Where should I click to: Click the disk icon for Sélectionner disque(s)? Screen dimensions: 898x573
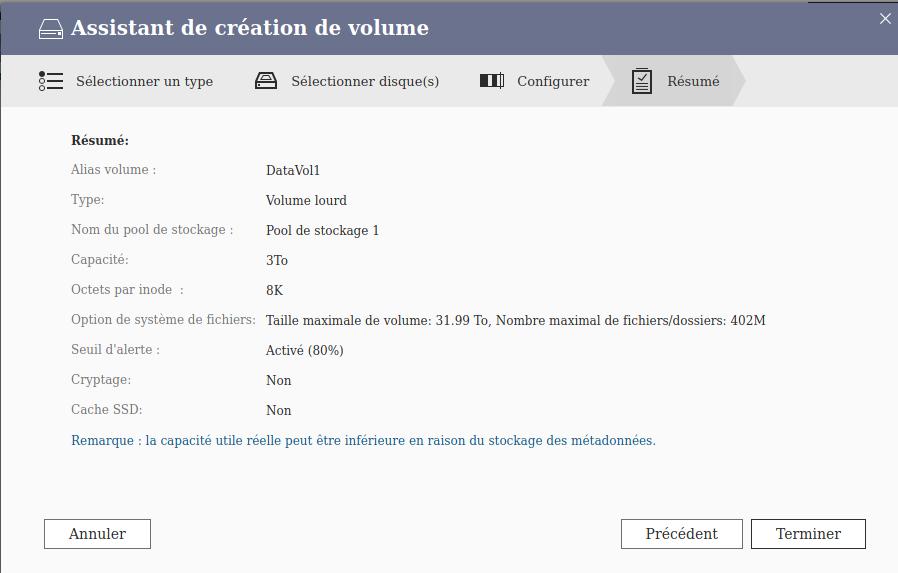[x=266, y=81]
